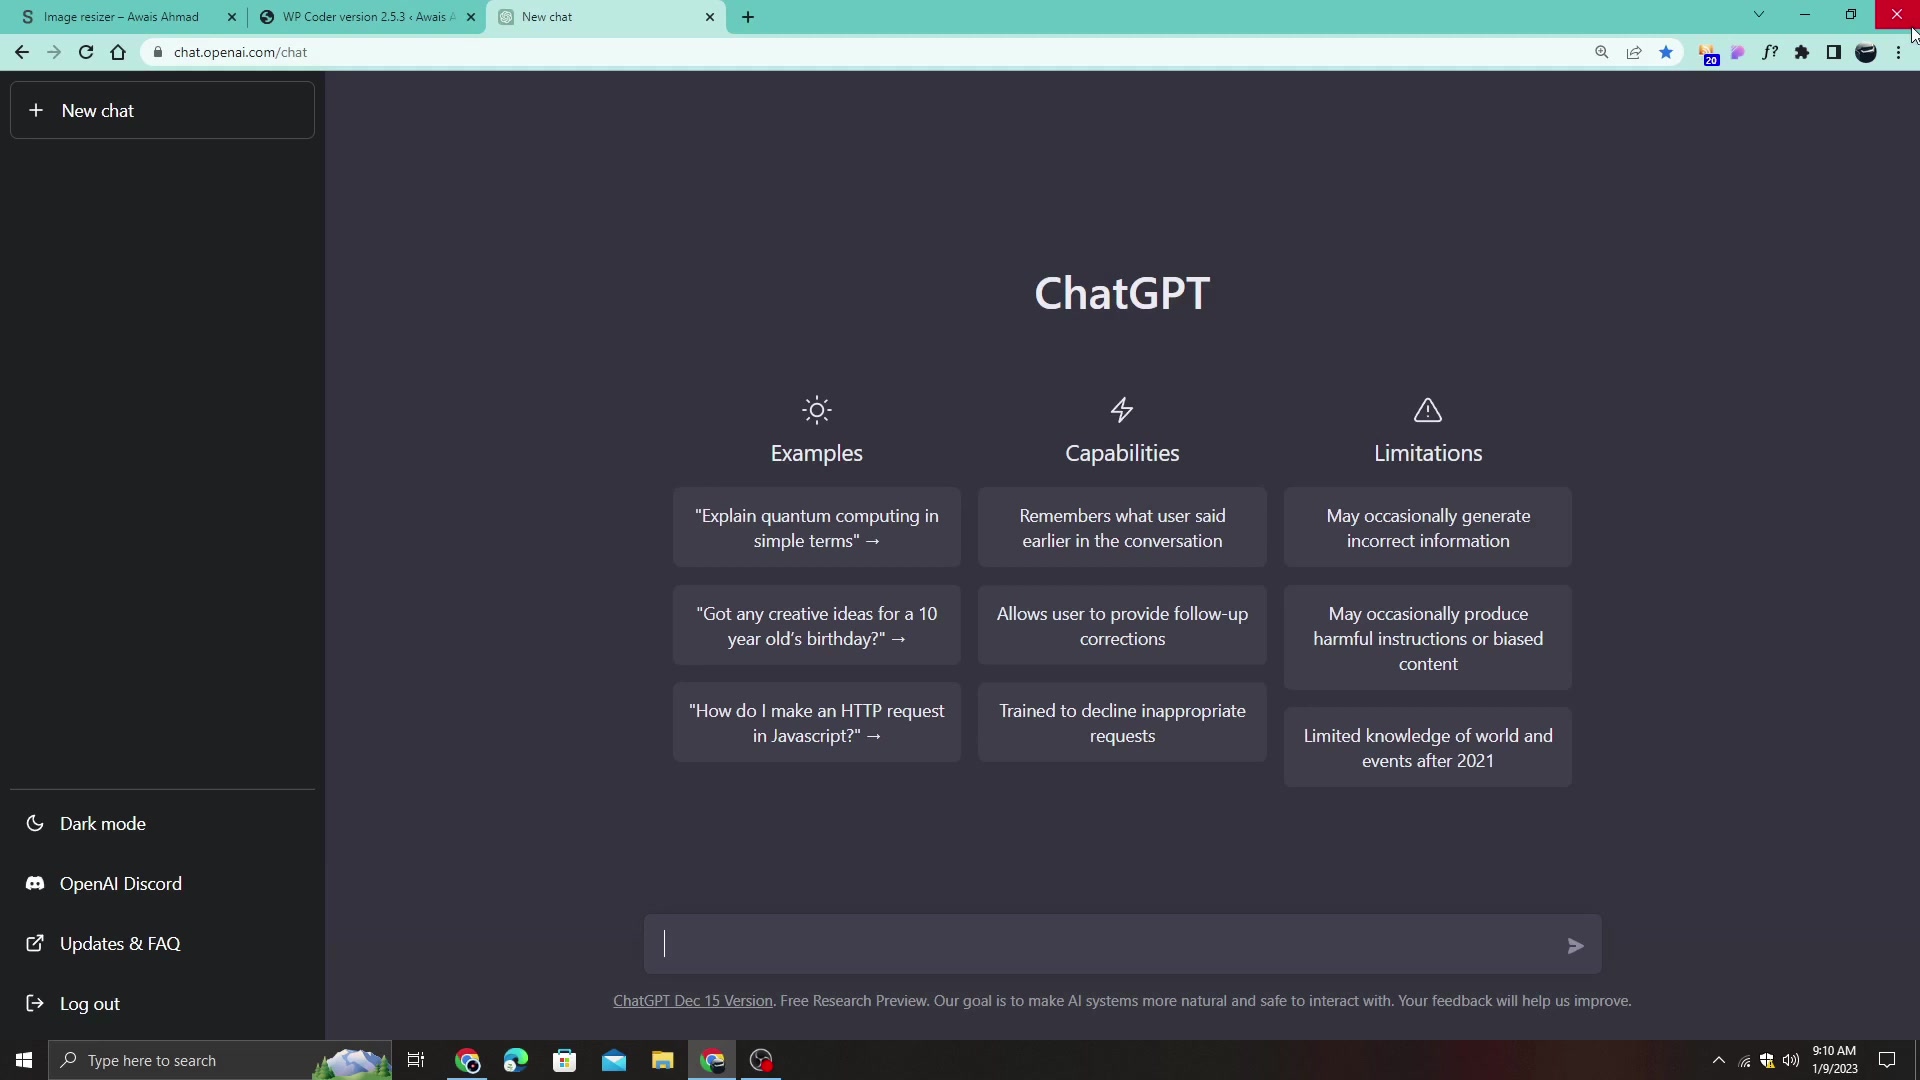
Task: Open Chrome three-dot menu
Action: pyautogui.click(x=1899, y=52)
